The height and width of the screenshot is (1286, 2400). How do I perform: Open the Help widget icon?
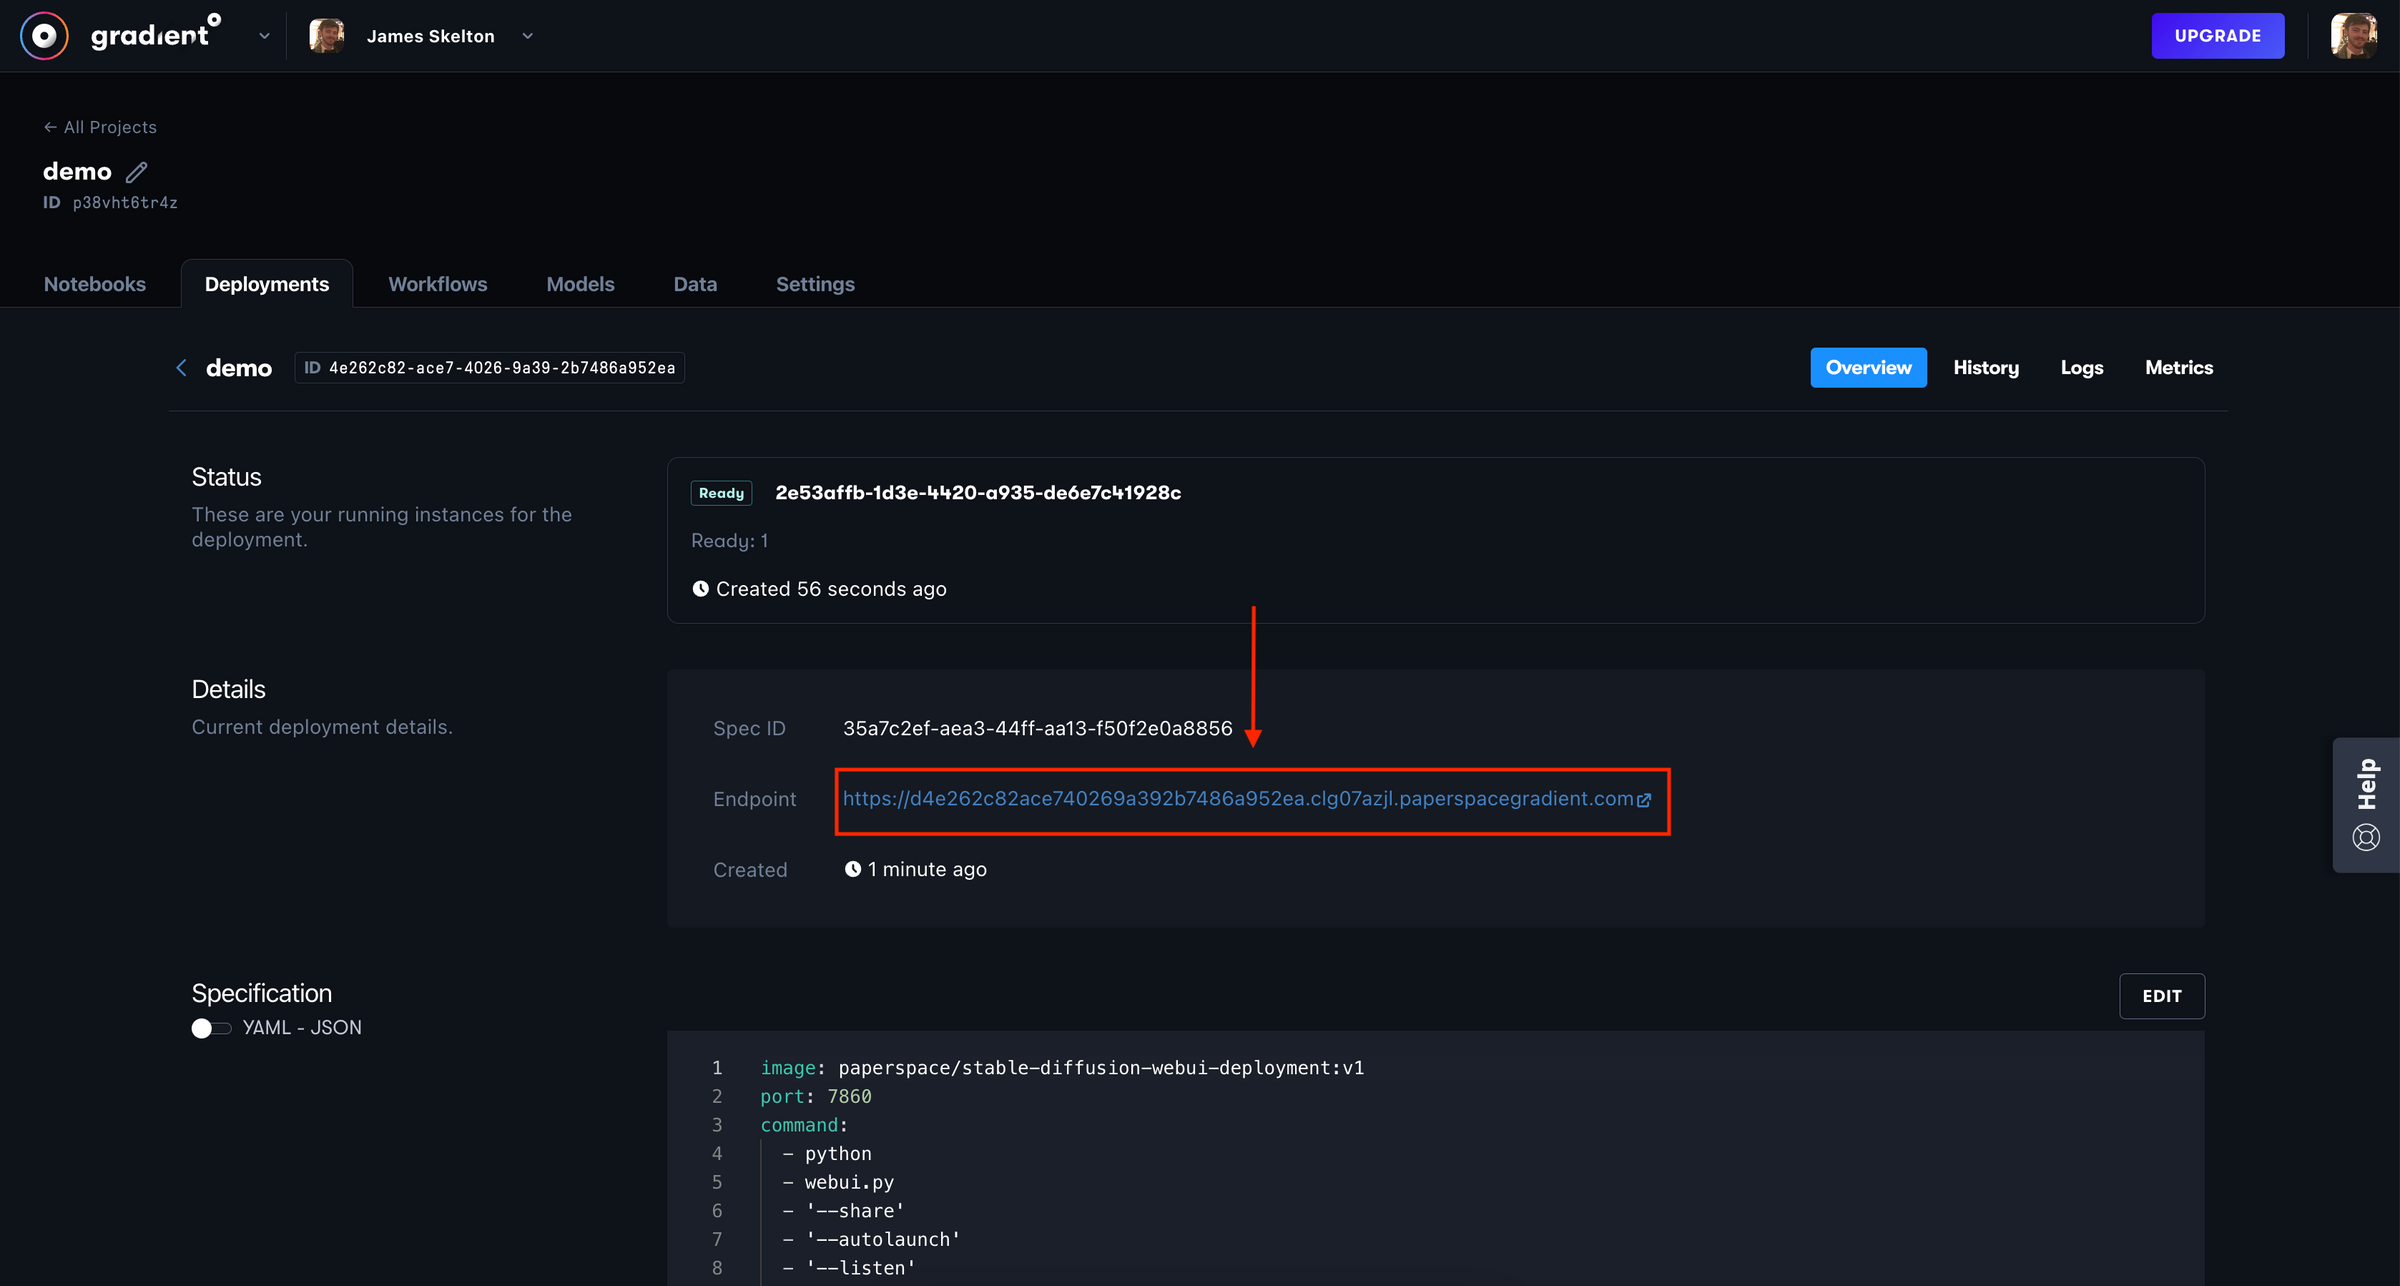point(2365,838)
